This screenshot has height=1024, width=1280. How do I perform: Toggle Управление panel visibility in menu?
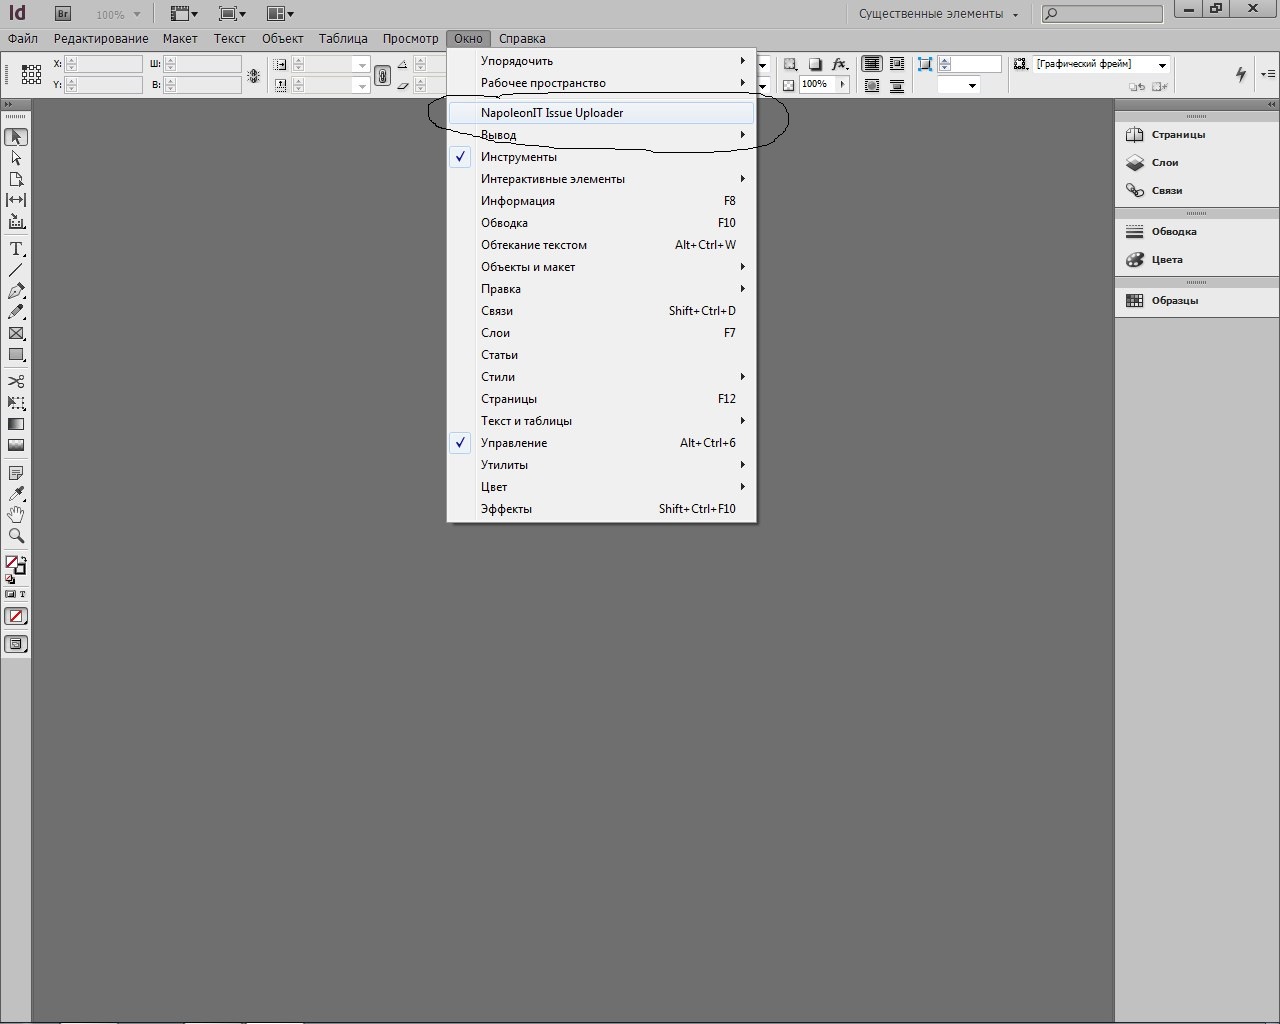coord(601,443)
